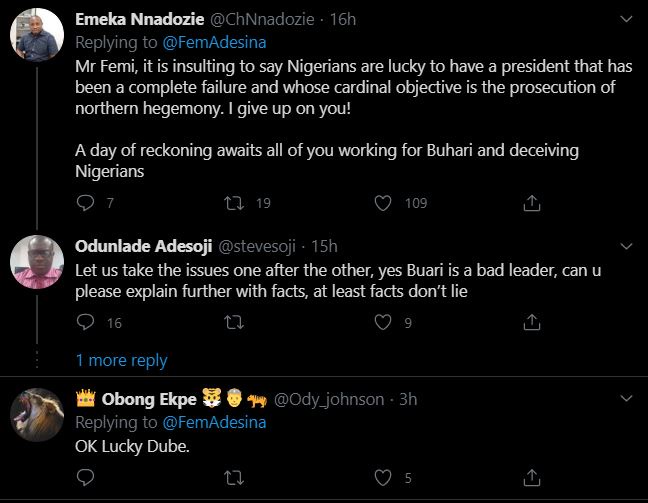Open more options on Odunlade Adesoji's tweet
Viewport: 648px width, 503px height.
[627, 246]
